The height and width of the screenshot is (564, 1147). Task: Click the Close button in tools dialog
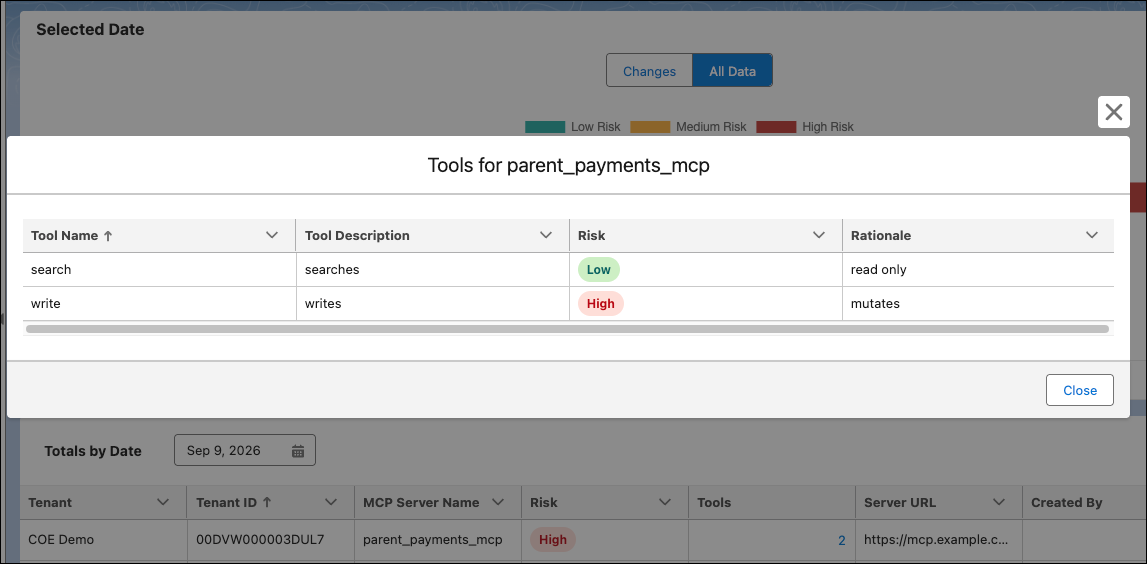tap(1080, 390)
